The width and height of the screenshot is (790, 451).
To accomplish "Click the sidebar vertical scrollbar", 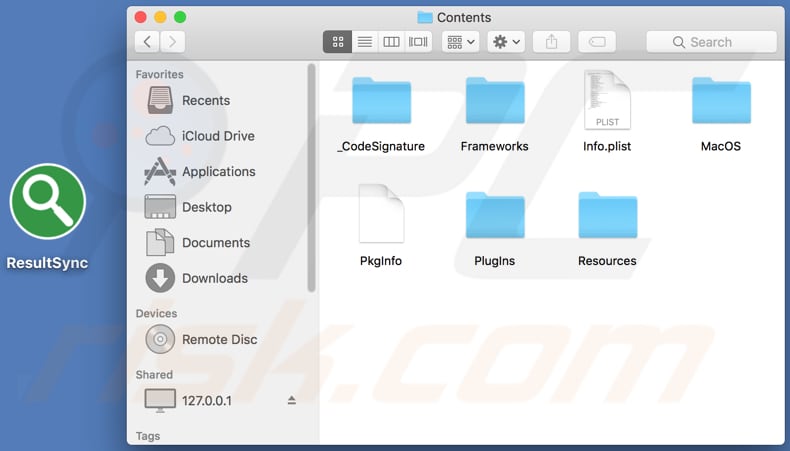I will pyautogui.click(x=311, y=177).
